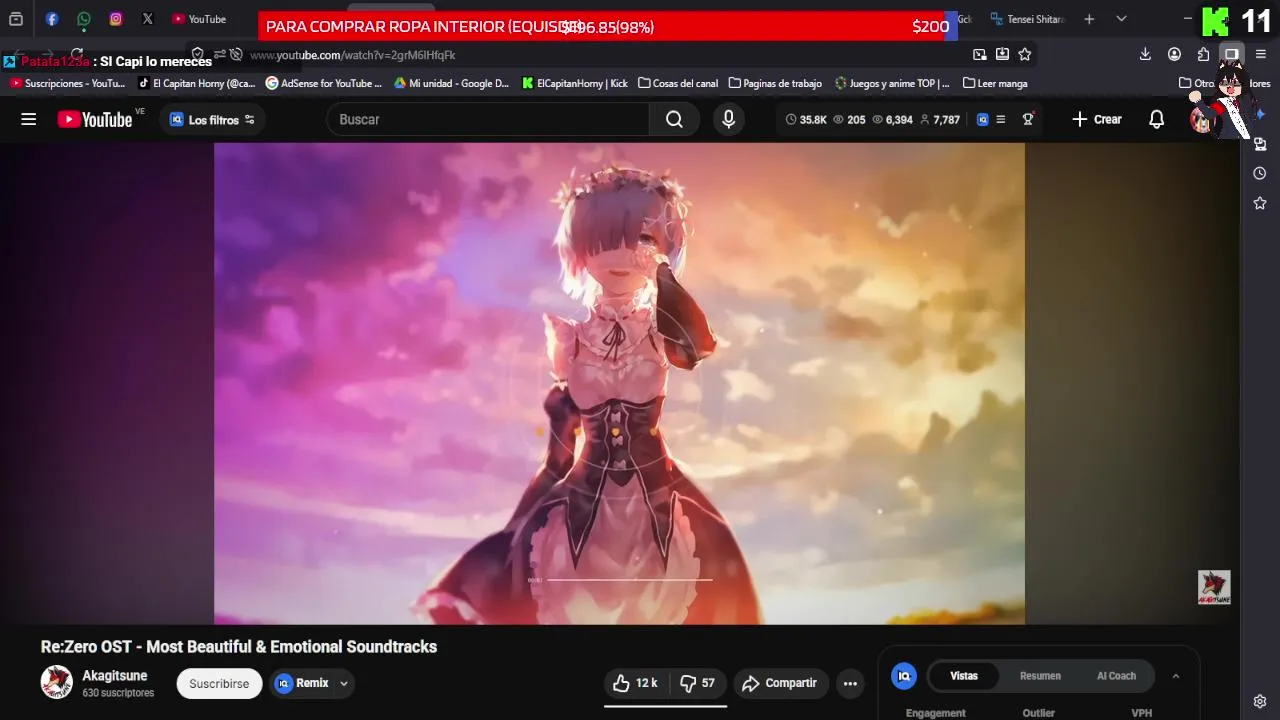Click the trophy icon in header
Screen dimensions: 1280x720
pyautogui.click(x=1027, y=120)
